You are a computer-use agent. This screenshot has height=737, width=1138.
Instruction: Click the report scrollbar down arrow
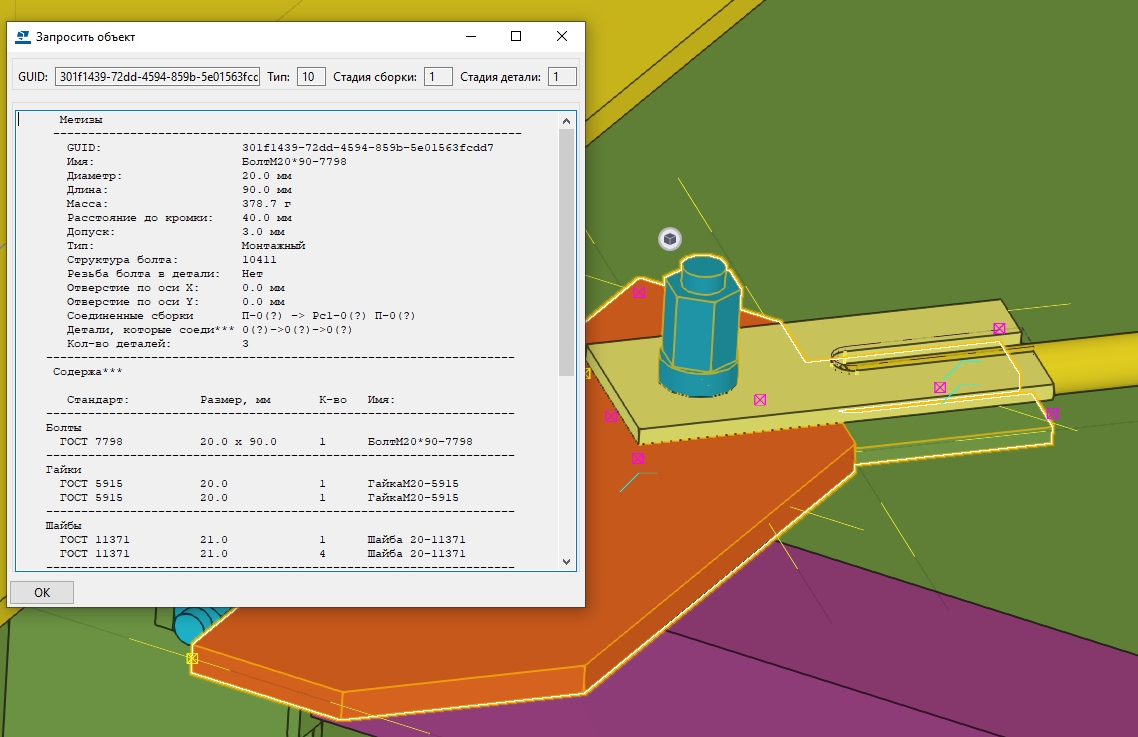(567, 562)
